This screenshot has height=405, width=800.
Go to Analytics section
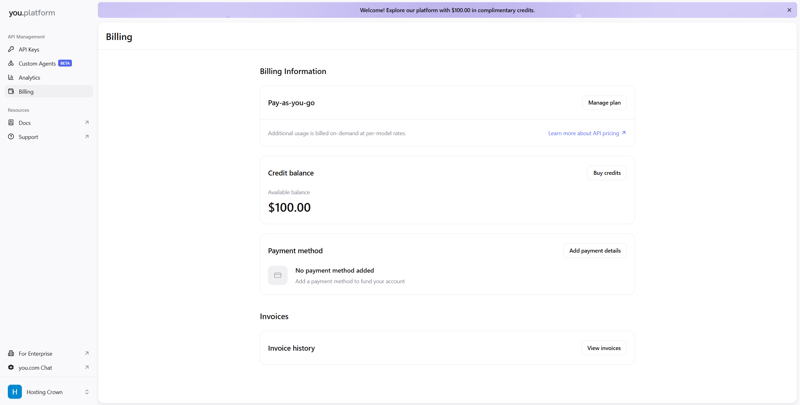click(49, 78)
